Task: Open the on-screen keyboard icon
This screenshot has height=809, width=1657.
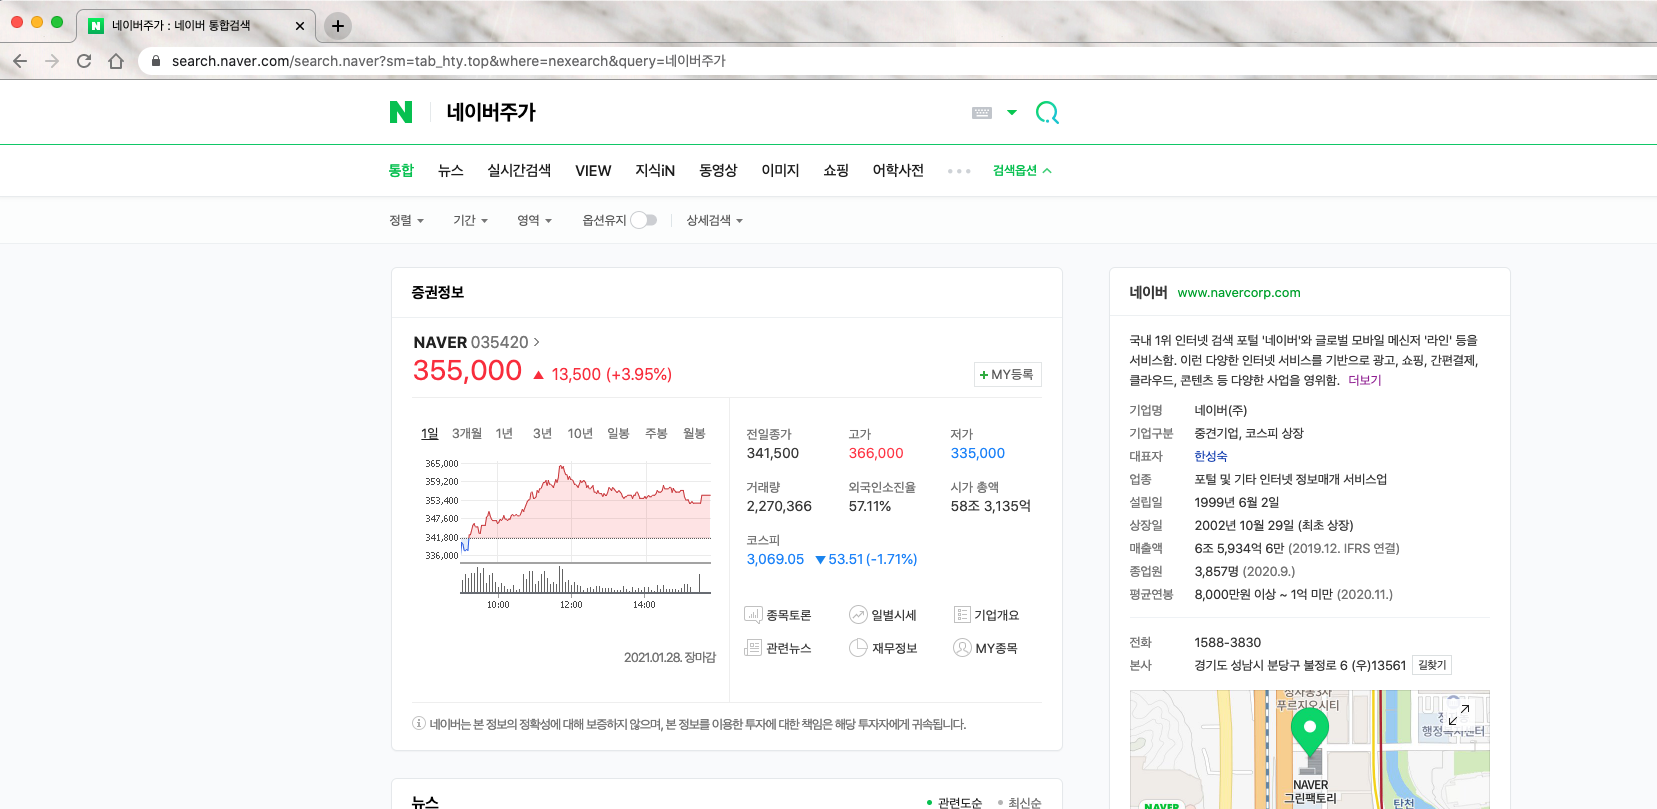Action: tap(982, 113)
